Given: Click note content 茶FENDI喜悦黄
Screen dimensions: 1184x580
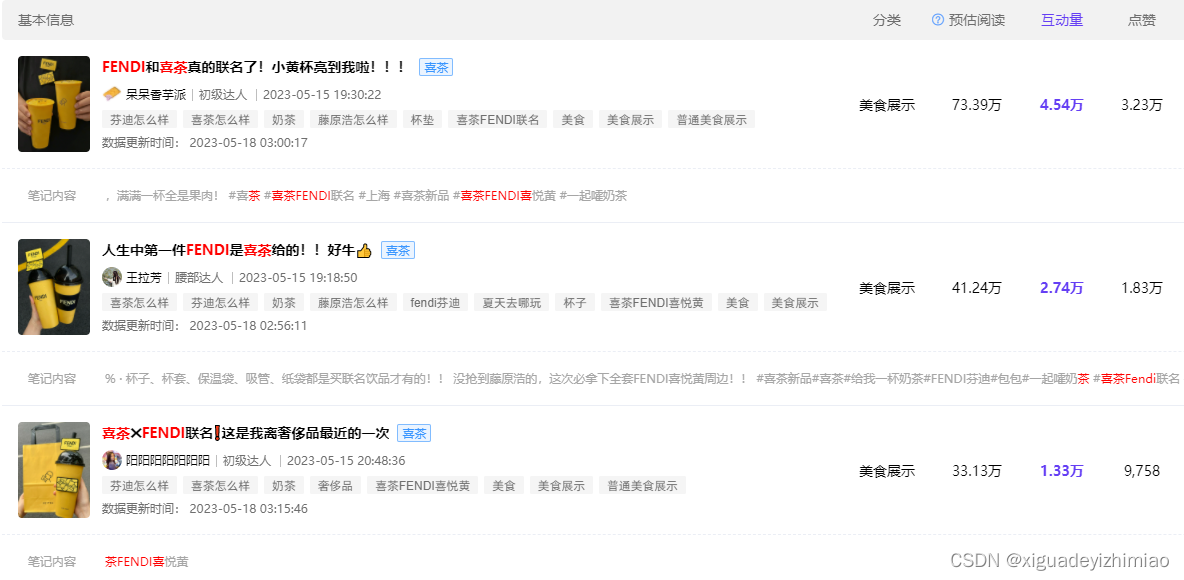Looking at the screenshot, I should tap(146, 561).
